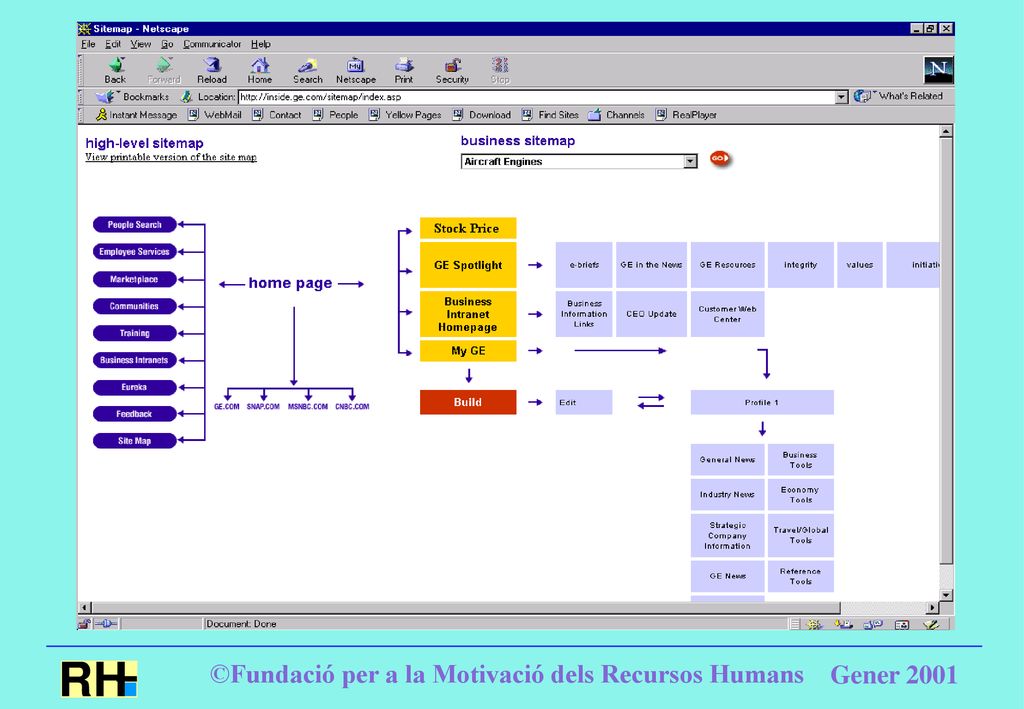Screen dimensions: 1024x709
Task: Open the e-briefs box
Action: pos(584,265)
